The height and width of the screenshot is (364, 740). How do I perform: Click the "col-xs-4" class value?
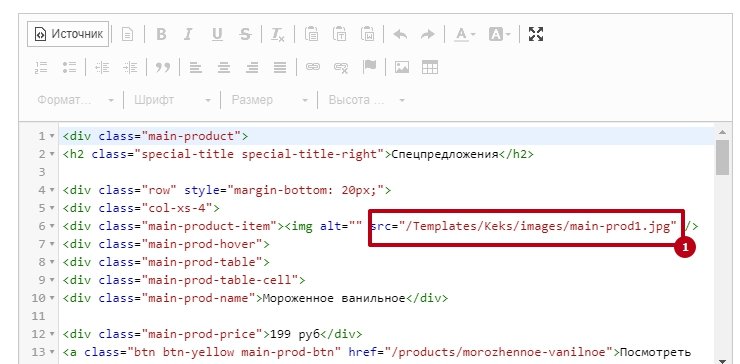[x=177, y=209]
